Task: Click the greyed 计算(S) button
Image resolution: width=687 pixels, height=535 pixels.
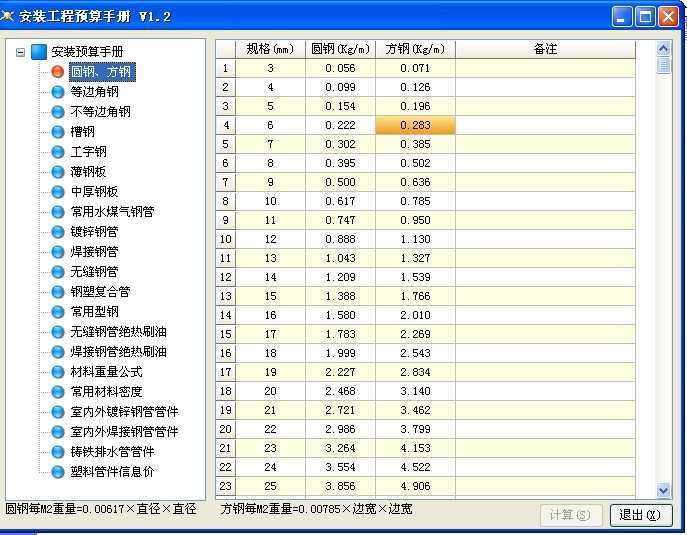Action: (571, 515)
